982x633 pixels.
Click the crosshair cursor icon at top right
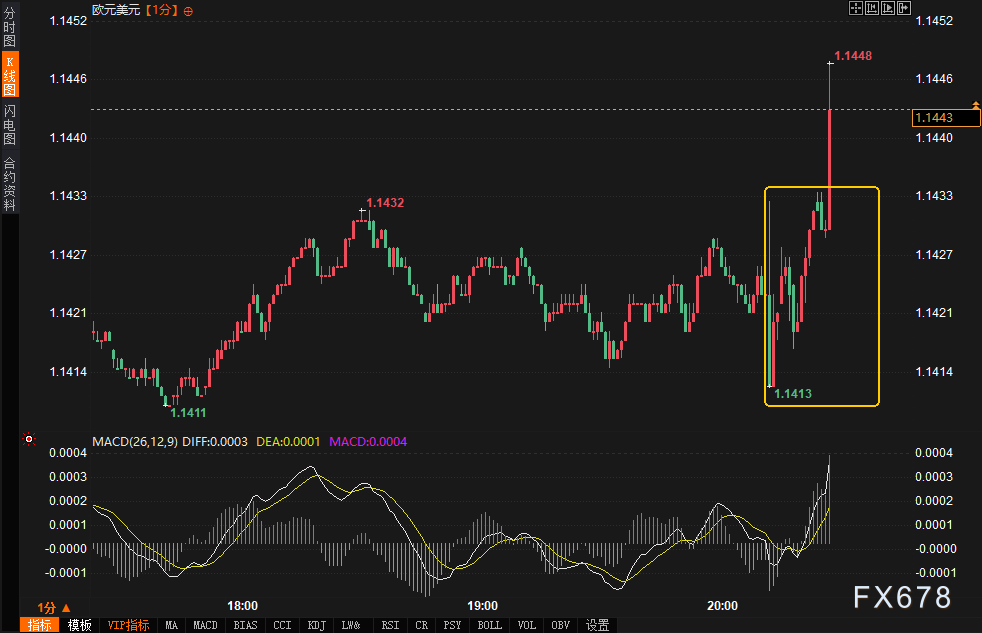(855, 8)
